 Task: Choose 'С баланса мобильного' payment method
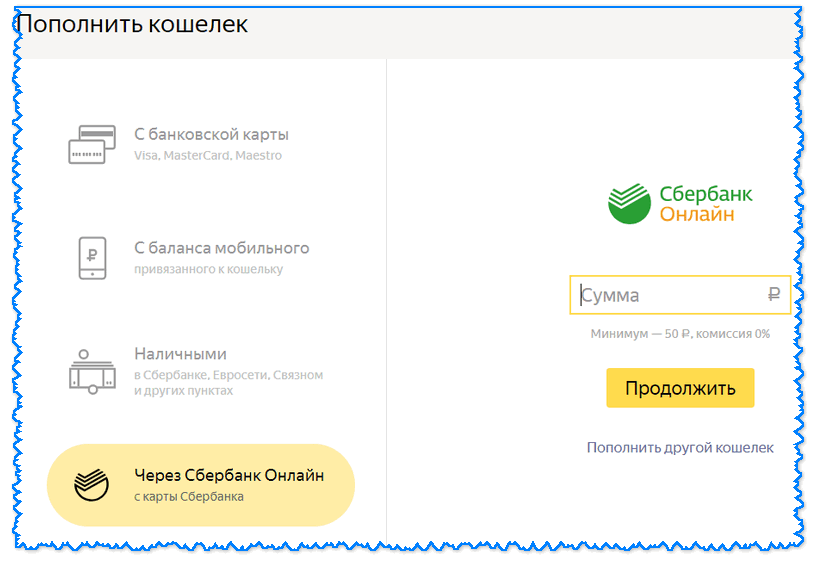(x=221, y=248)
